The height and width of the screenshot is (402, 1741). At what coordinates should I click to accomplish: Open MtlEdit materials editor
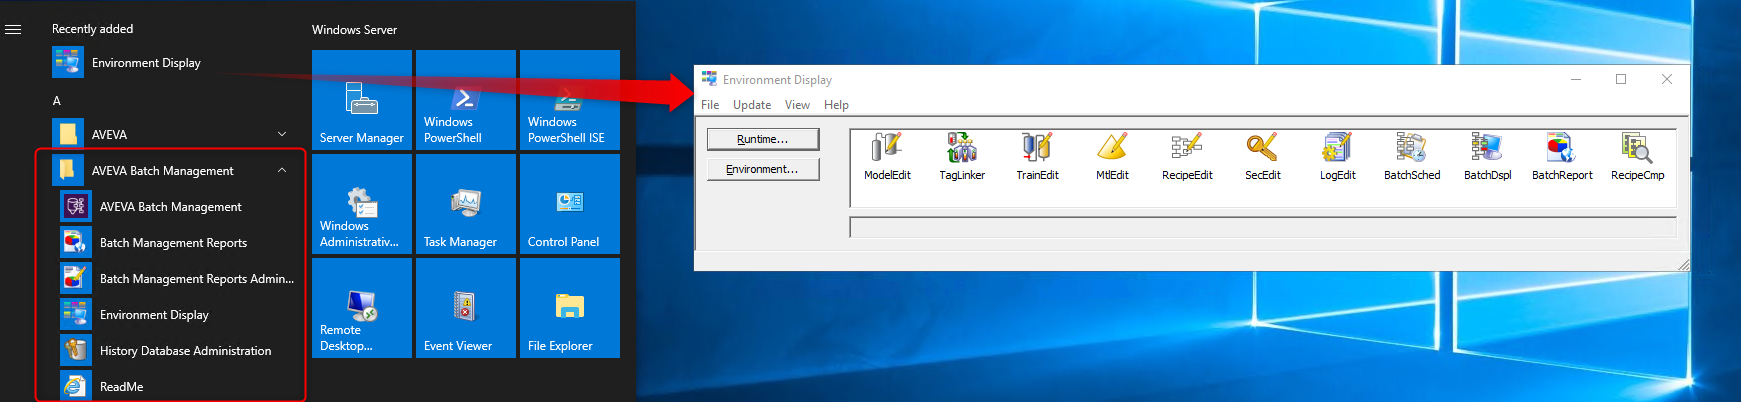point(1112,156)
